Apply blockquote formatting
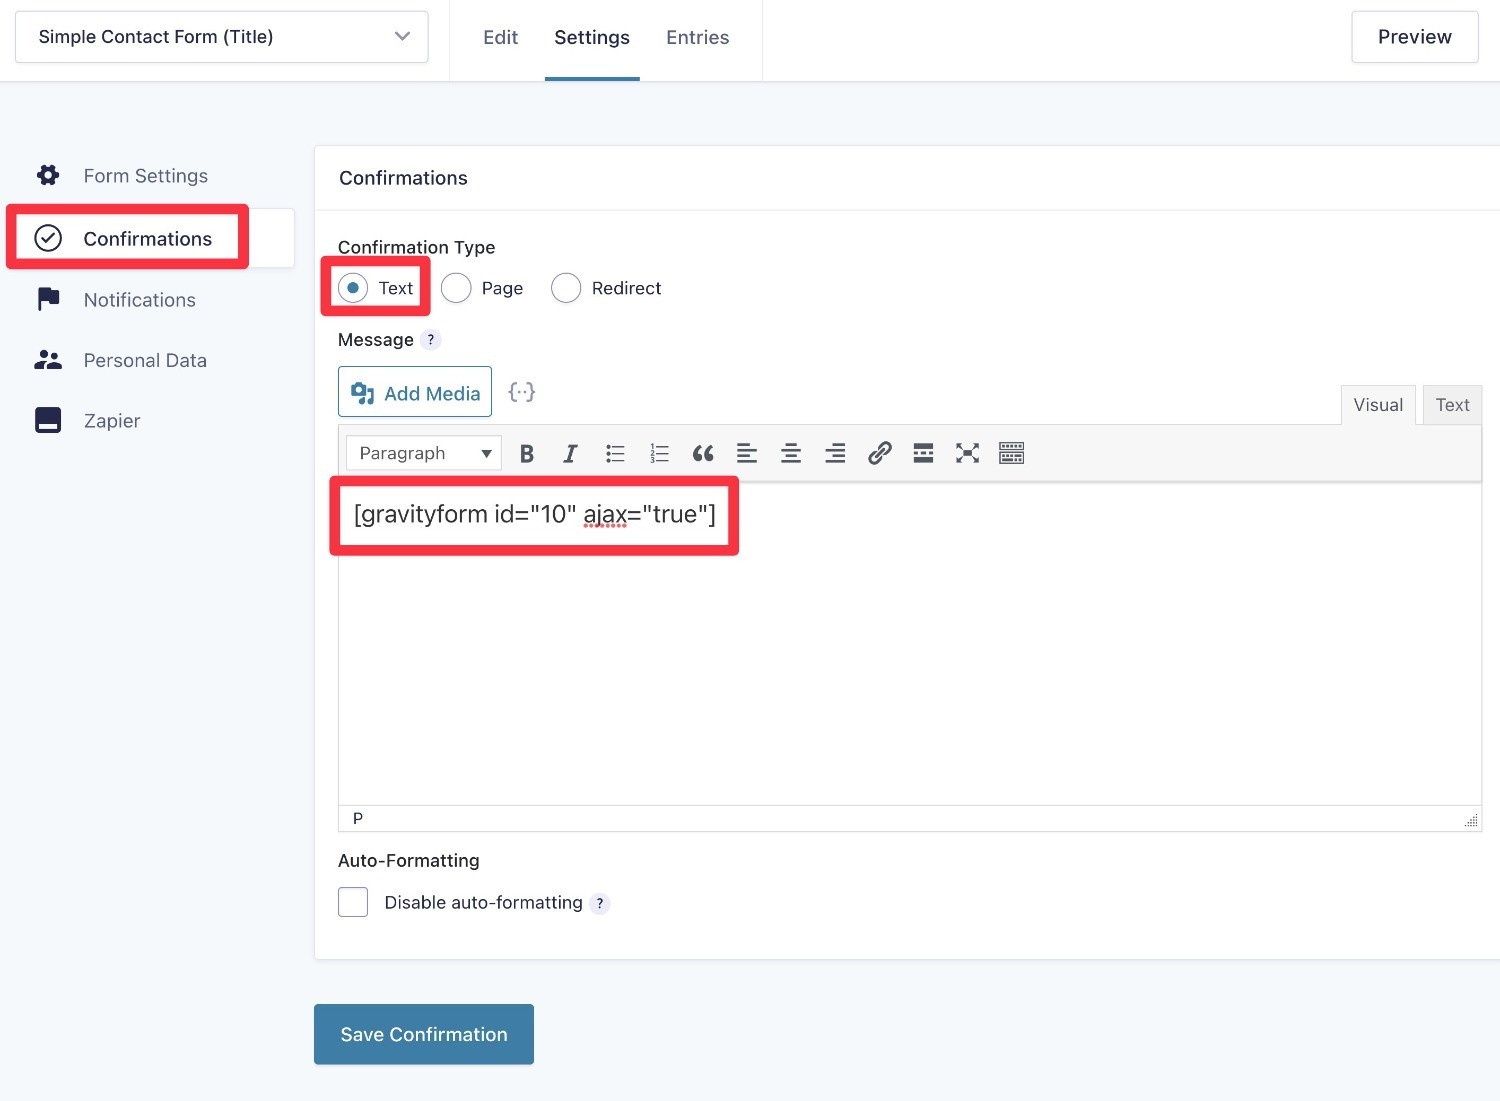The image size is (1500, 1101). 703,454
